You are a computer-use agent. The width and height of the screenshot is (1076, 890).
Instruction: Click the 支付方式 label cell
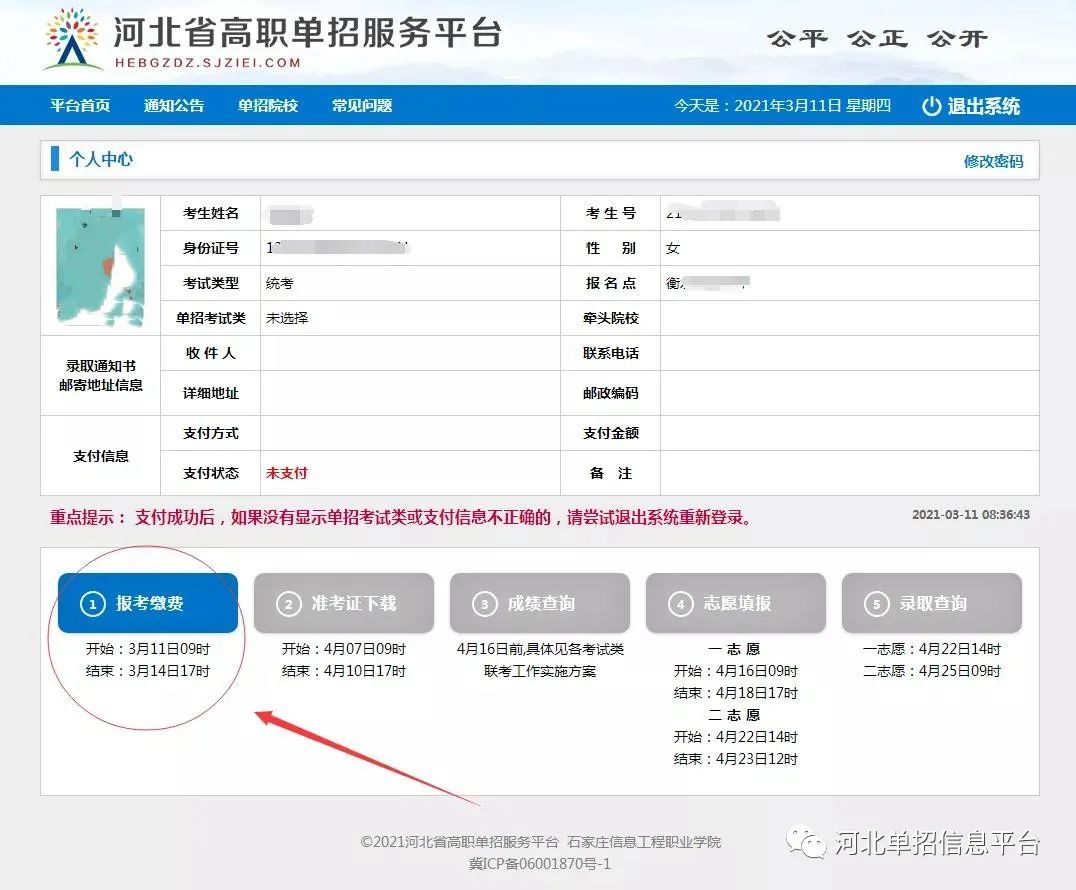(x=211, y=433)
